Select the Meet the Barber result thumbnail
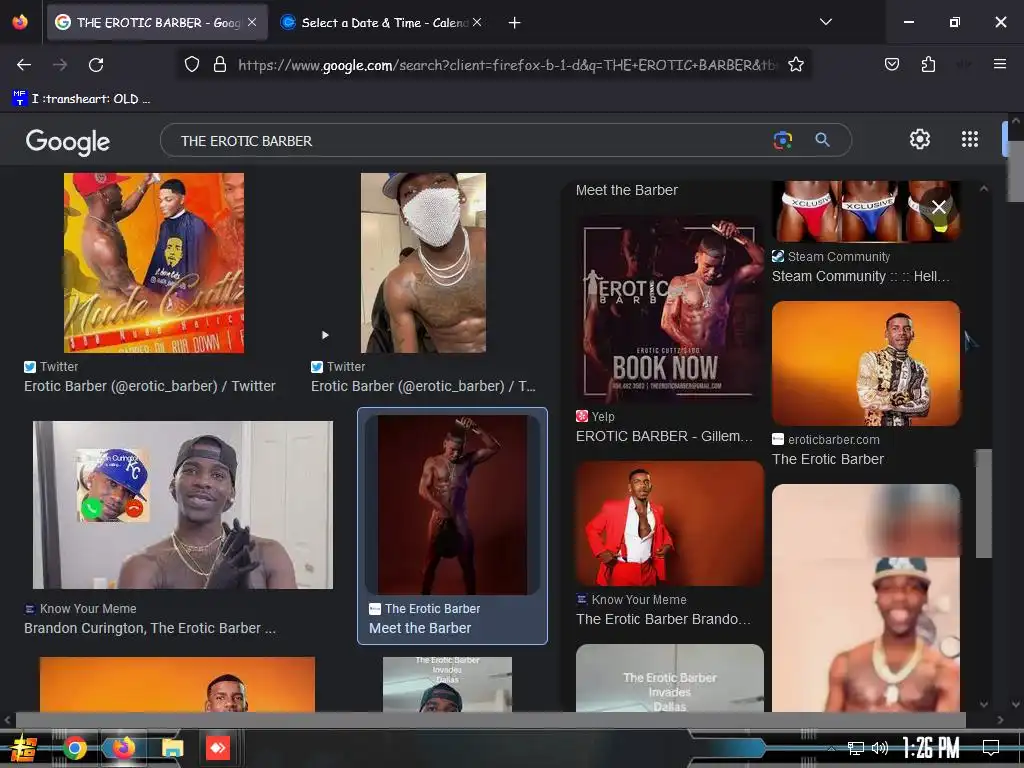The height and width of the screenshot is (768, 1024). point(453,505)
